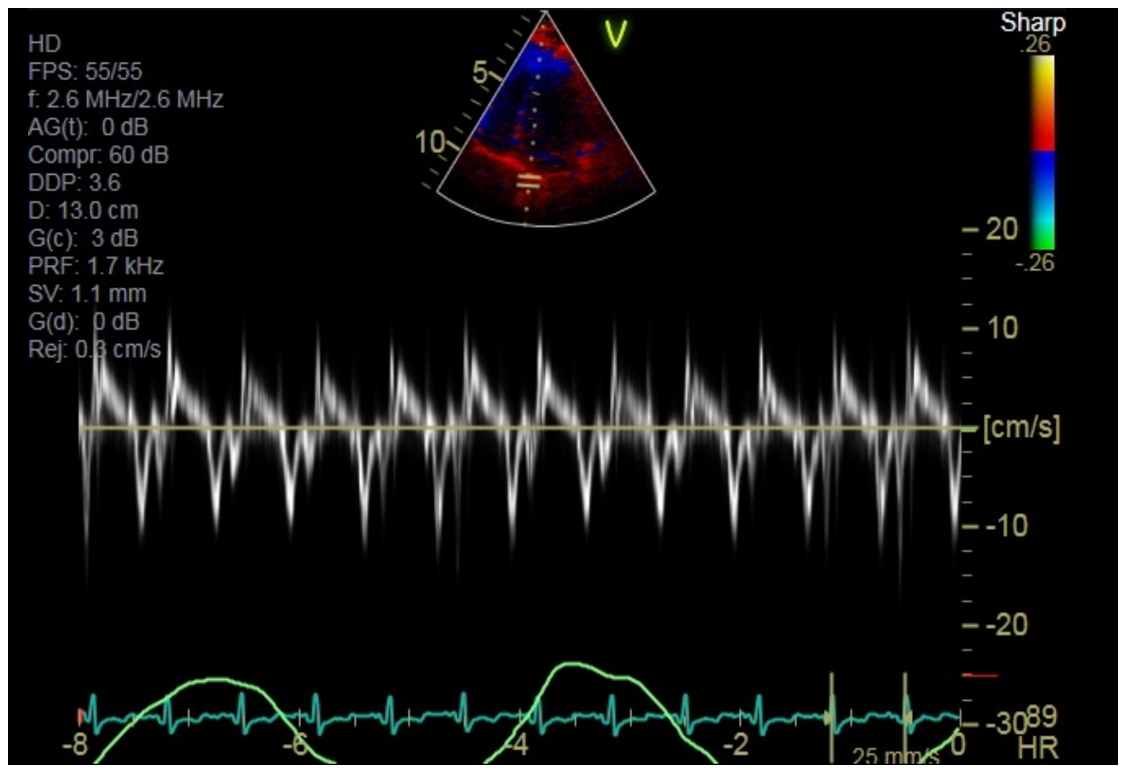Click the FPS: 55/55 readout
The width and height of the screenshot is (1128, 770).
pos(85,71)
